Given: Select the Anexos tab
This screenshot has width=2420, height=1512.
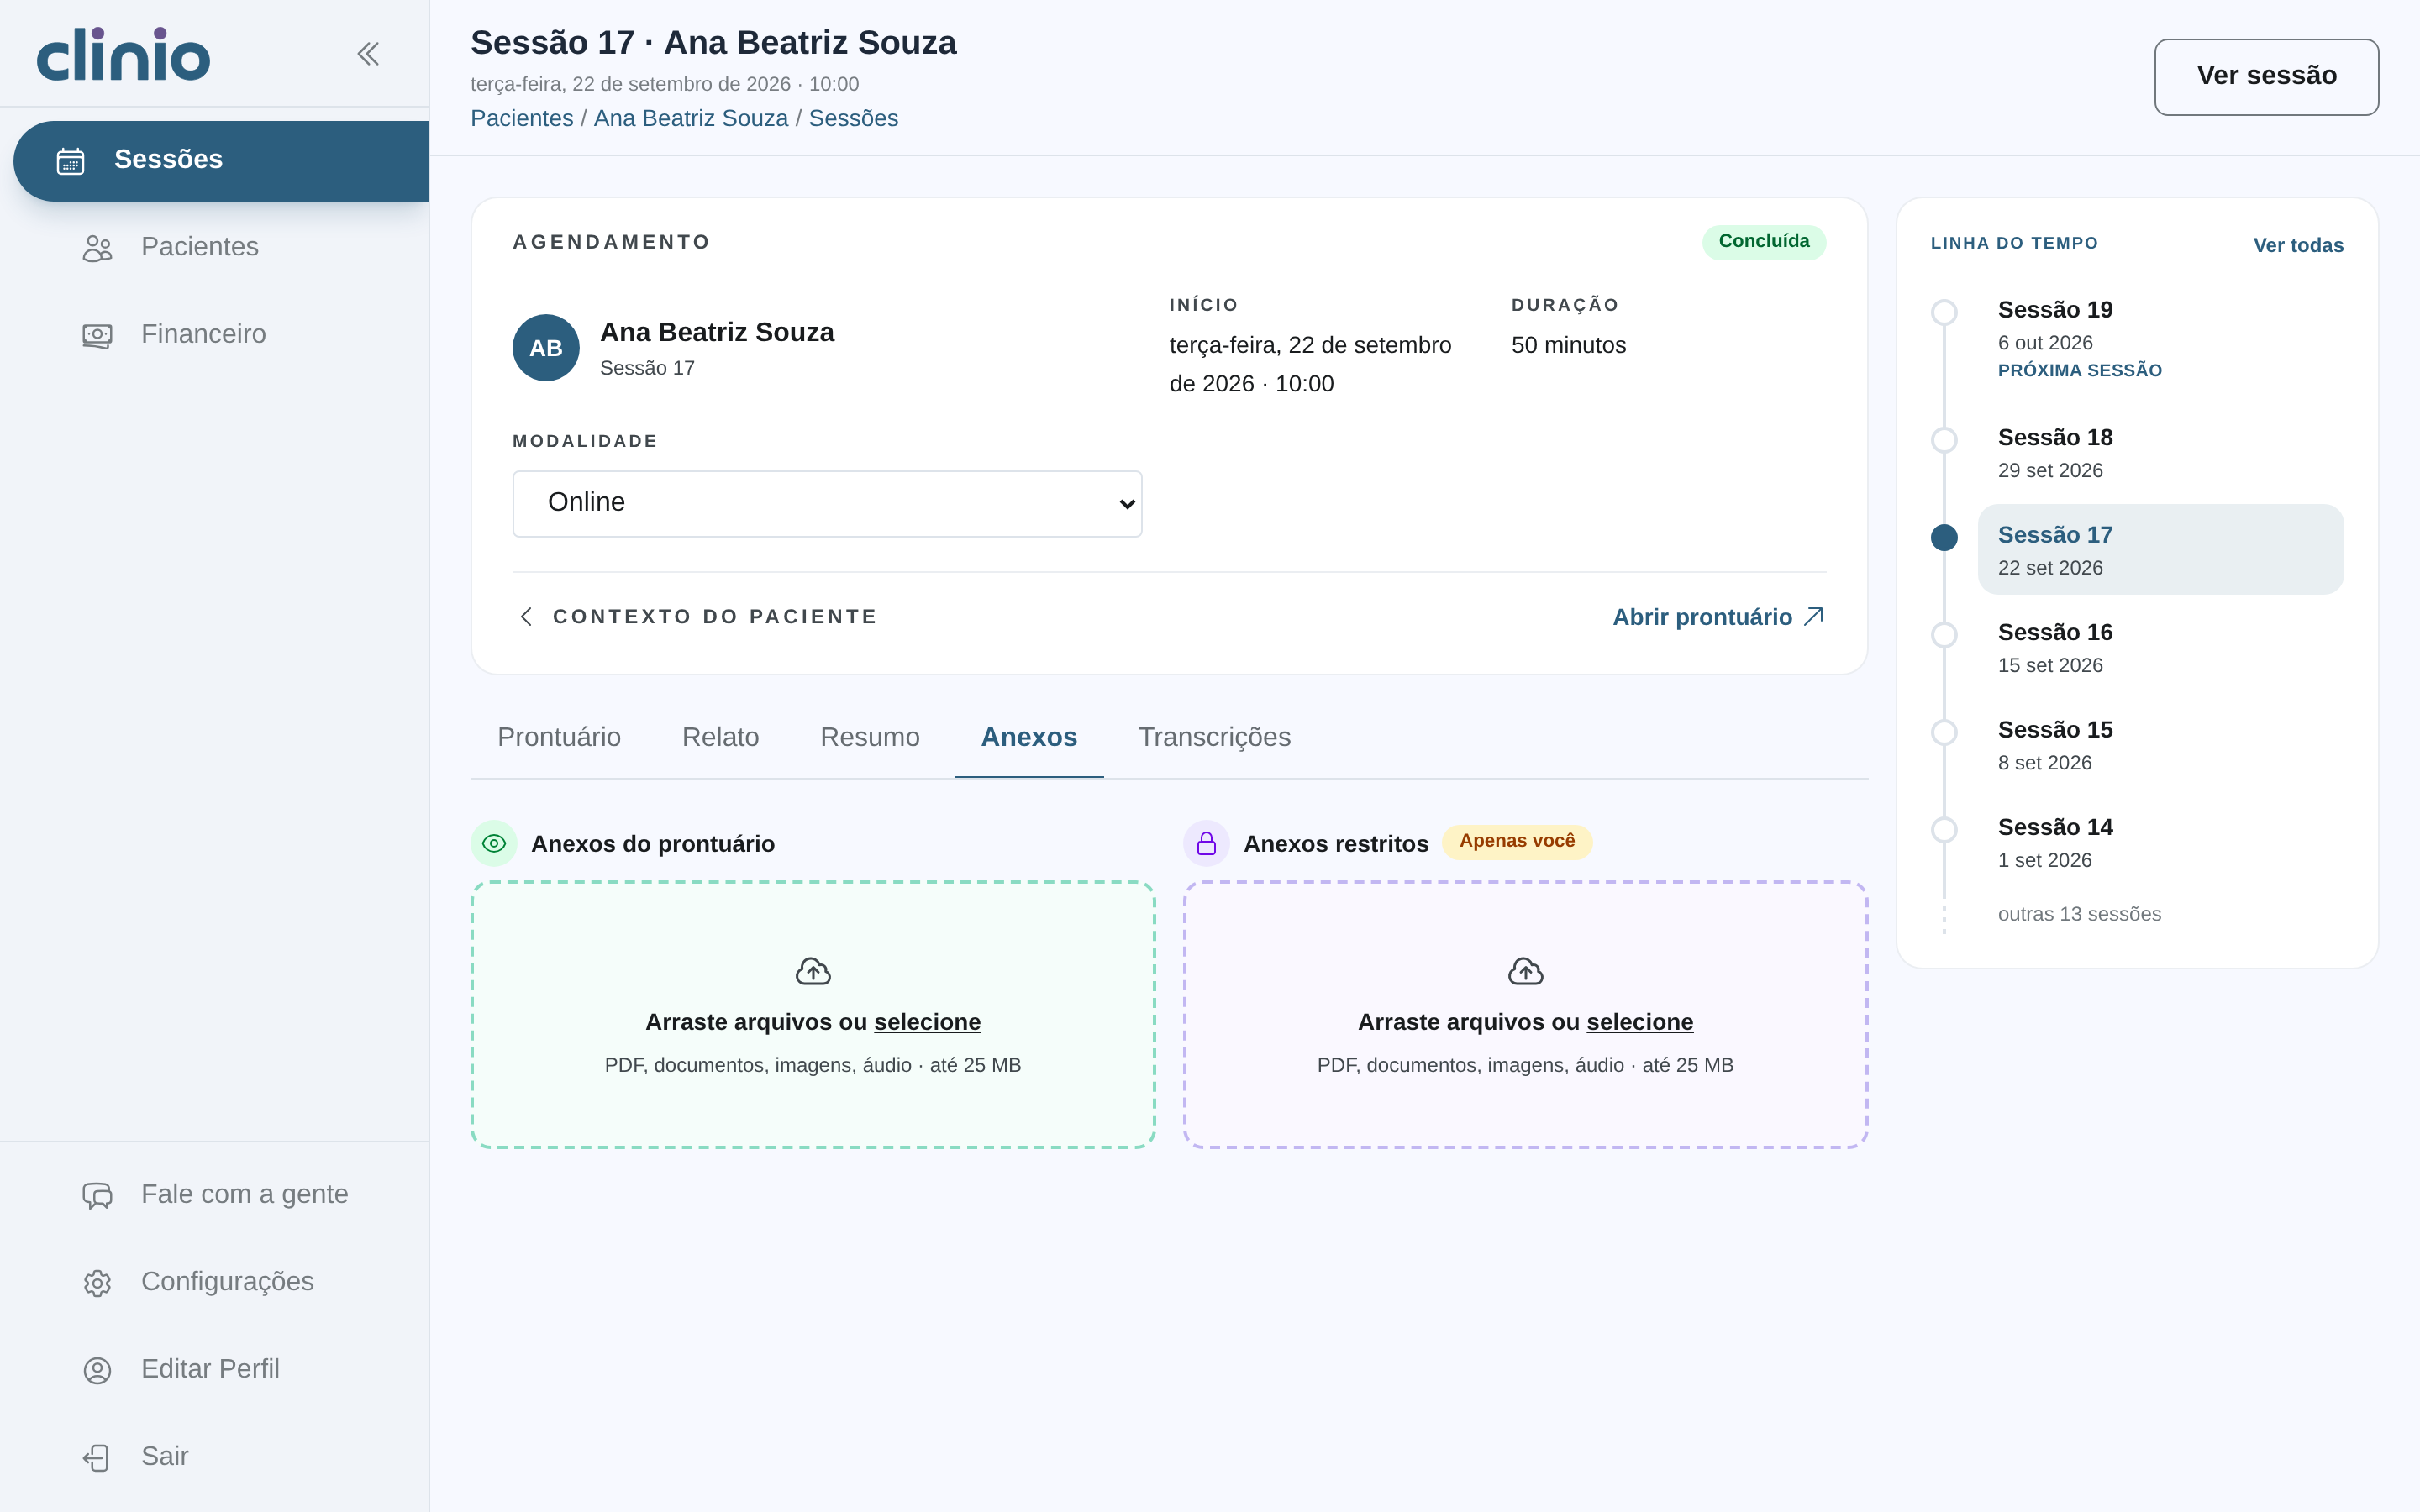Looking at the screenshot, I should (1029, 737).
